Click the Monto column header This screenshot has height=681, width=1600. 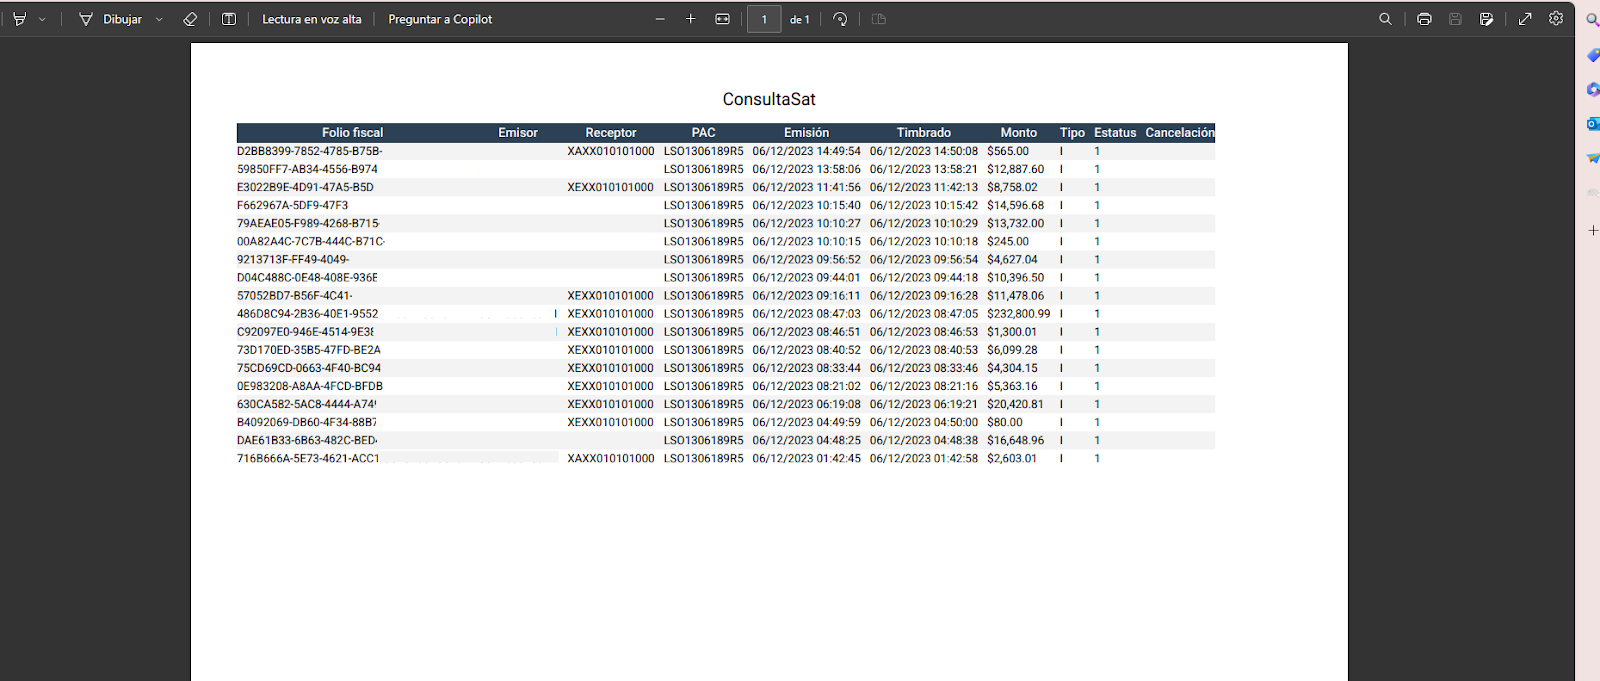point(1019,132)
